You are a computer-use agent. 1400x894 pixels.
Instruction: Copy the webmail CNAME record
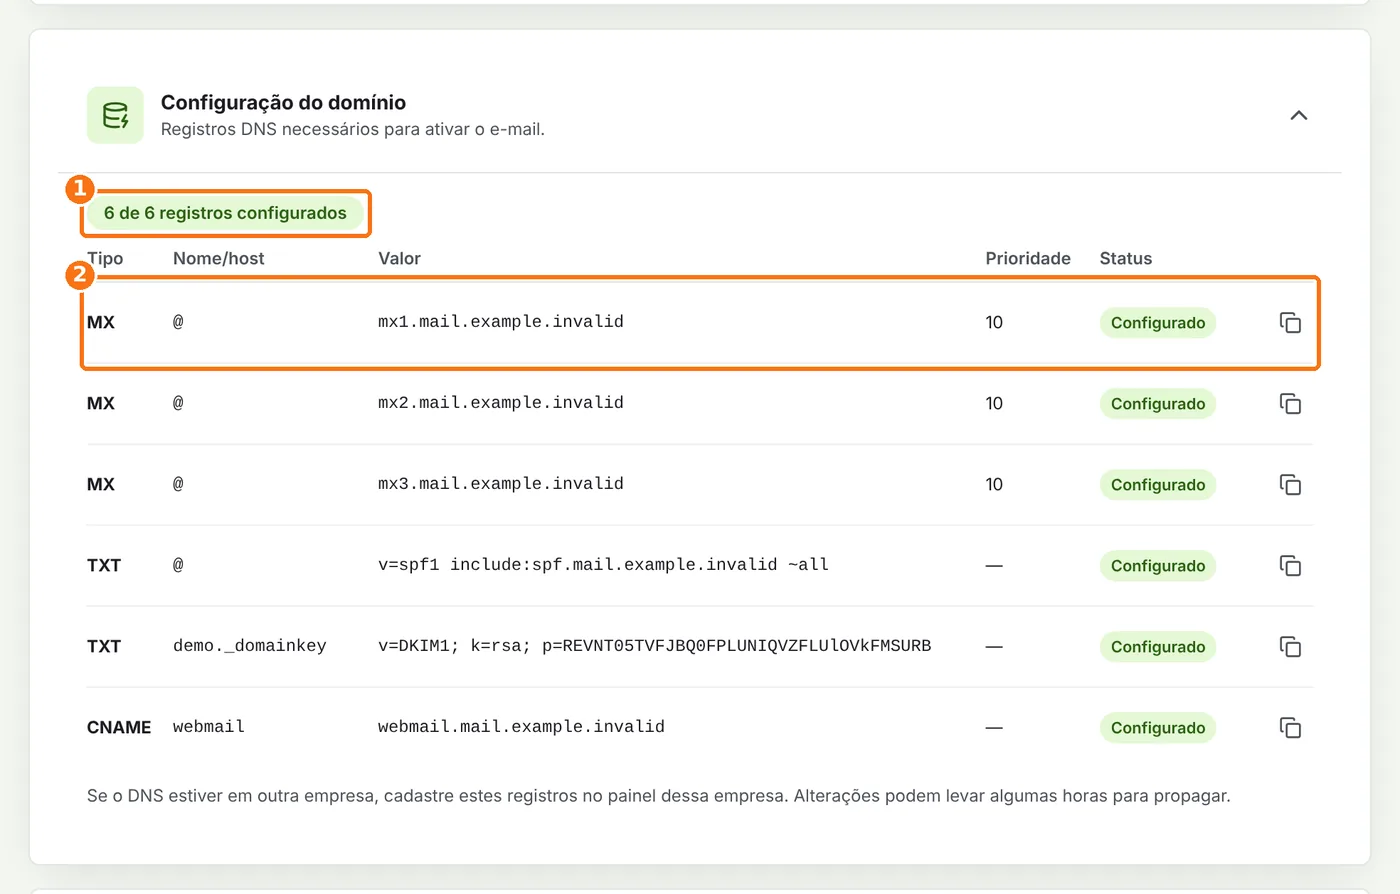click(1290, 727)
